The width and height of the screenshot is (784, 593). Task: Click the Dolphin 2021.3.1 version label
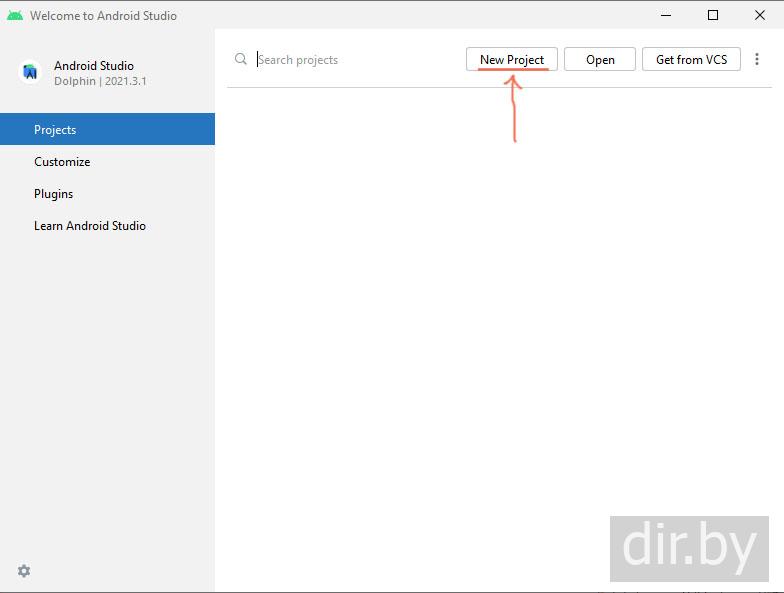pos(100,81)
